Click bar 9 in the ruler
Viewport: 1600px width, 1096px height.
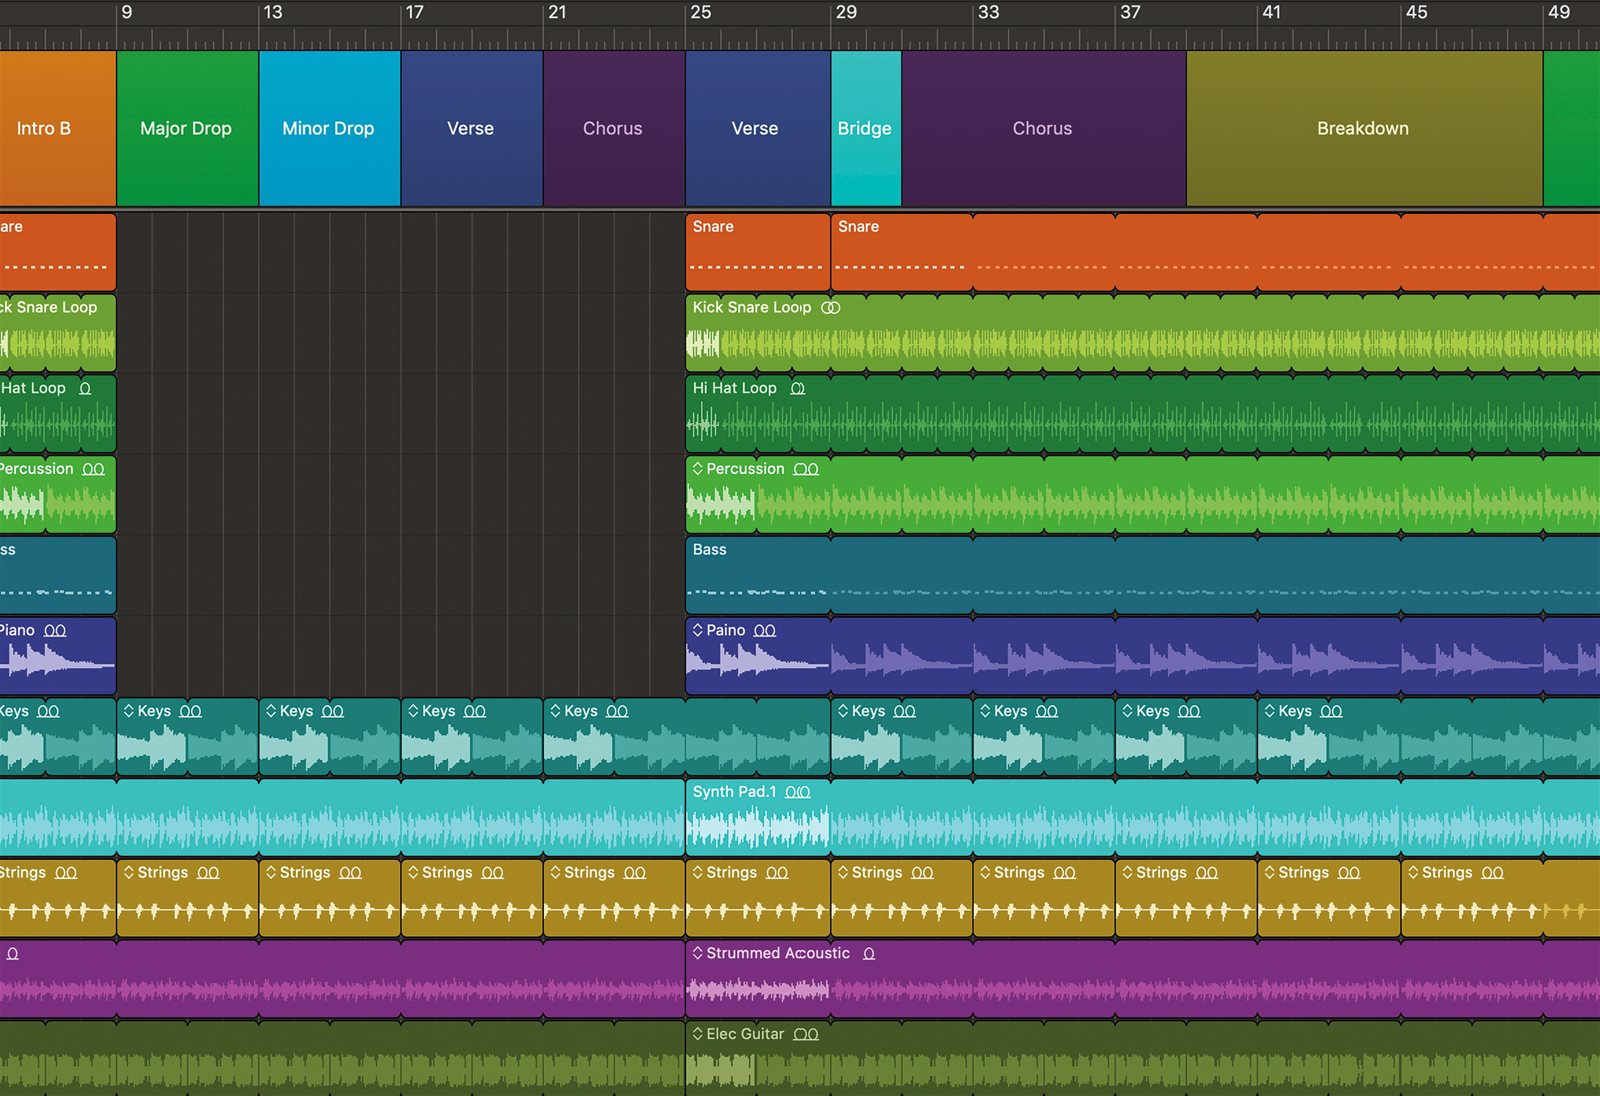pos(126,13)
